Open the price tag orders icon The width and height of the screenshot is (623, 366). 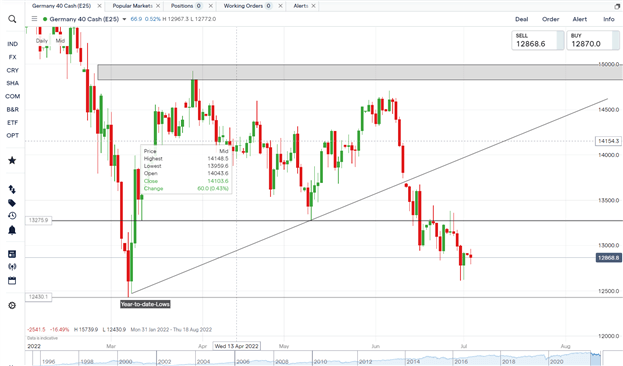12,203
